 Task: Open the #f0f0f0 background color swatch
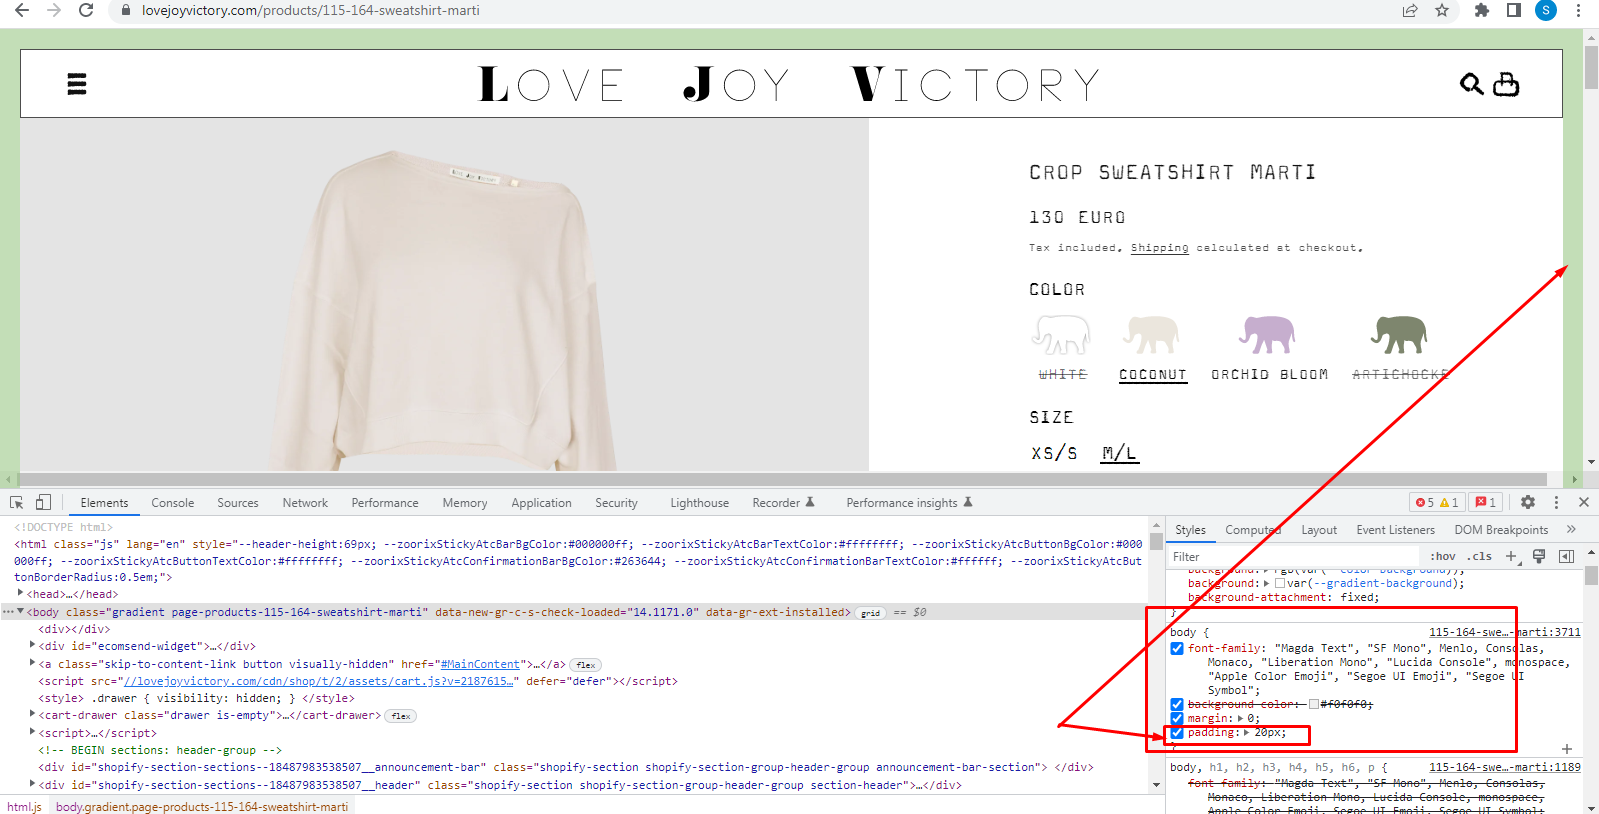[x=1314, y=705]
